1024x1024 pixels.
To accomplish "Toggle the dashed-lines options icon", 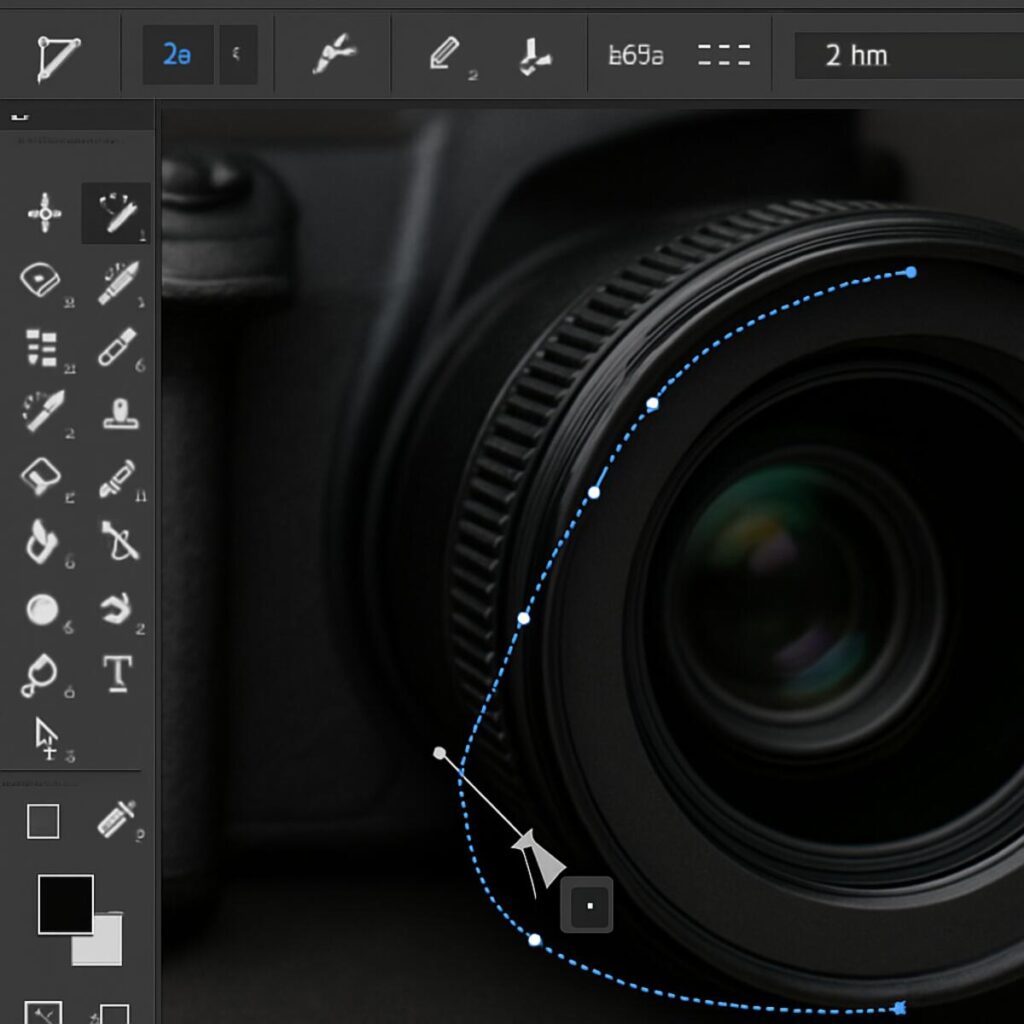I will [724, 55].
